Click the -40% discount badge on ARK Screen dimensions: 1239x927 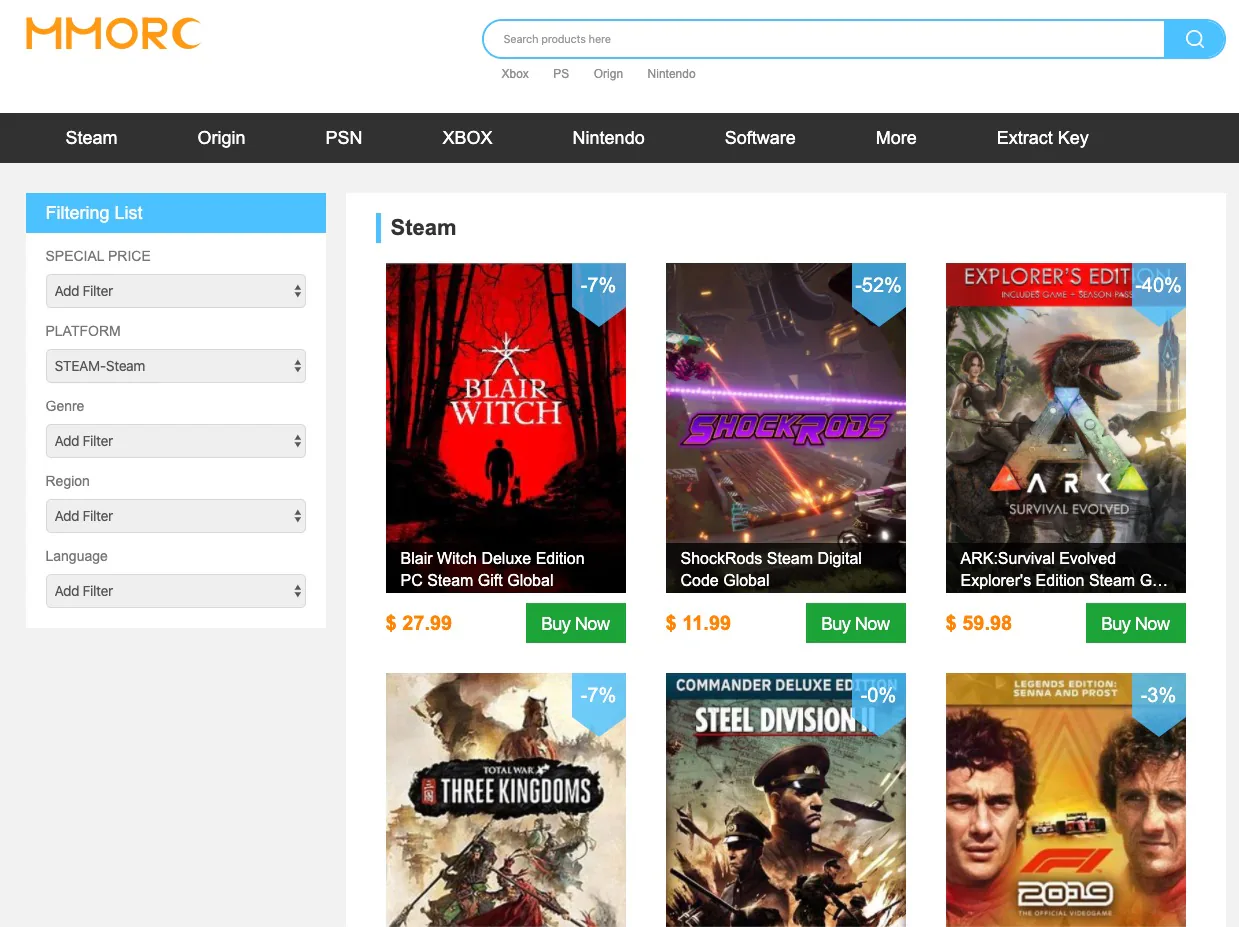(x=1158, y=293)
